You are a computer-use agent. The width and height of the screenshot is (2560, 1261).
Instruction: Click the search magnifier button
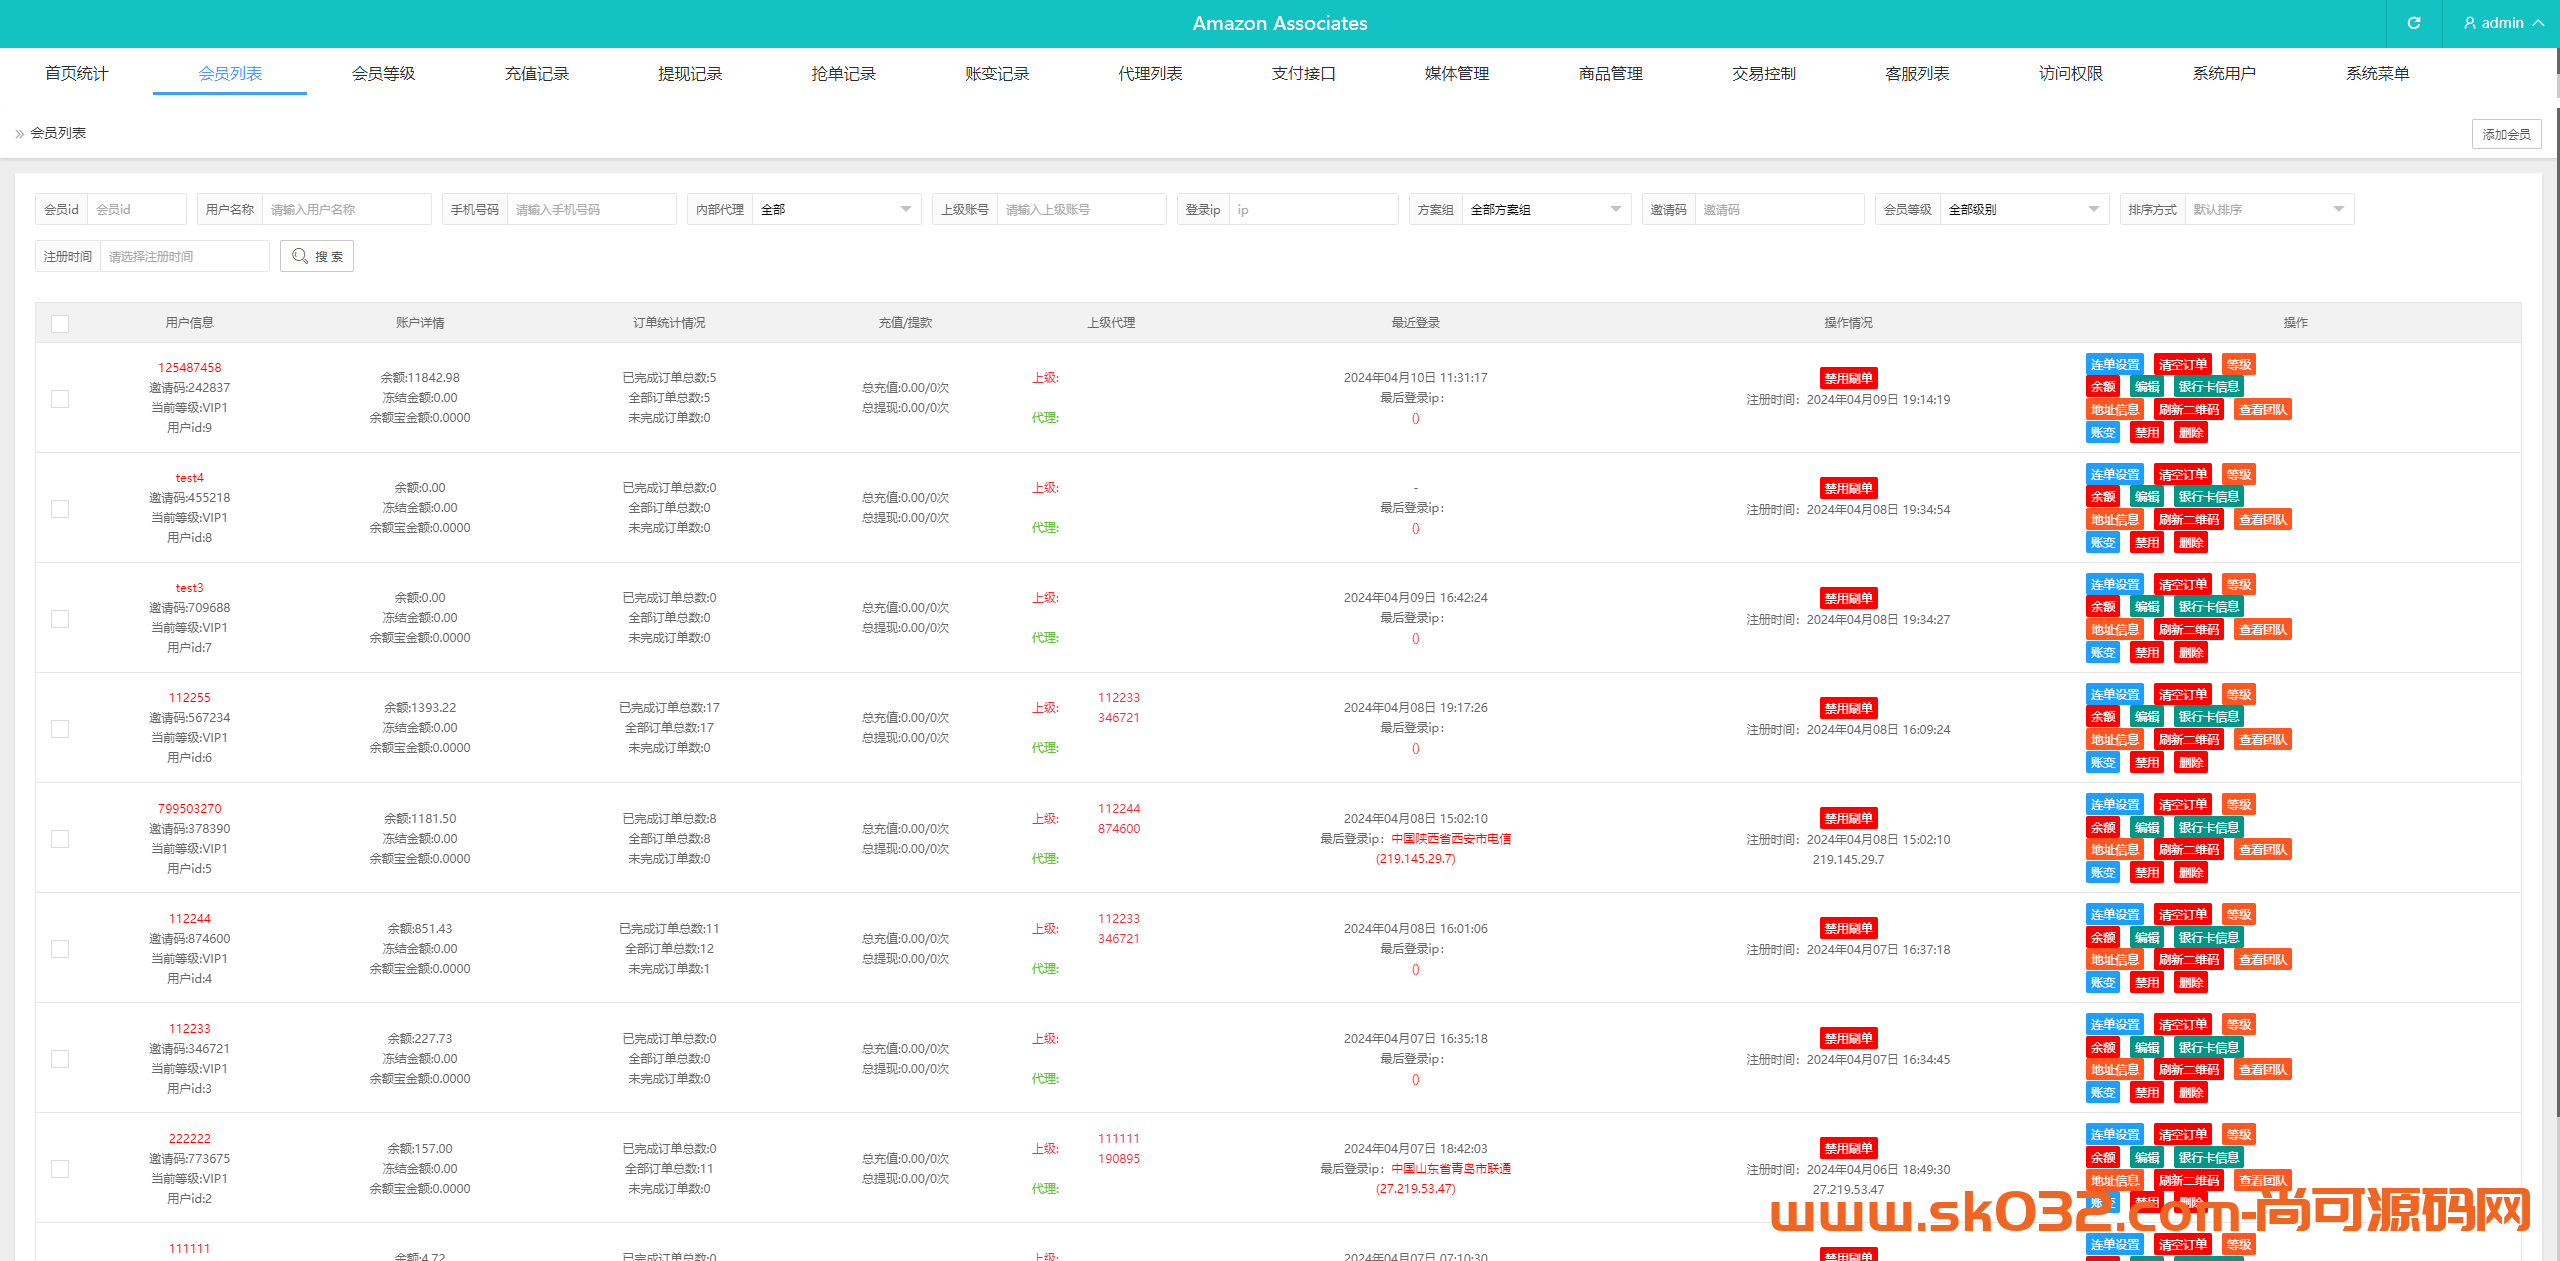pos(317,256)
